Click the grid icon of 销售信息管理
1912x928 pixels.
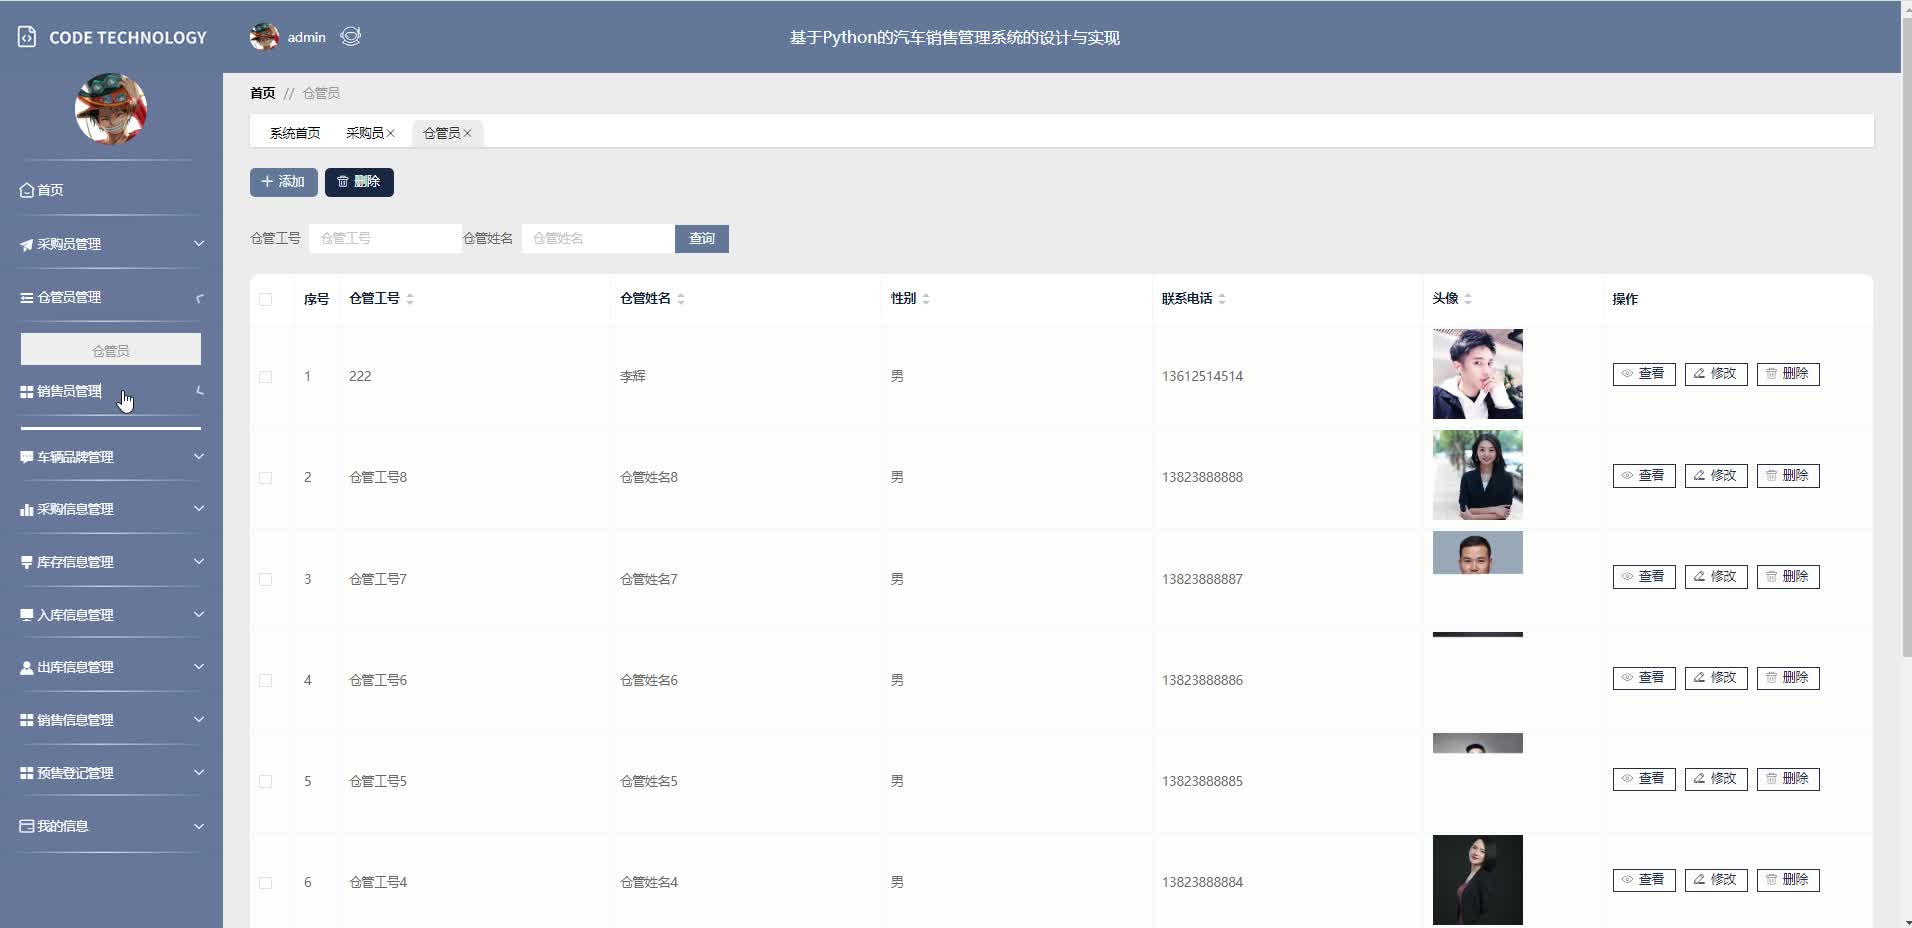[x=27, y=720]
